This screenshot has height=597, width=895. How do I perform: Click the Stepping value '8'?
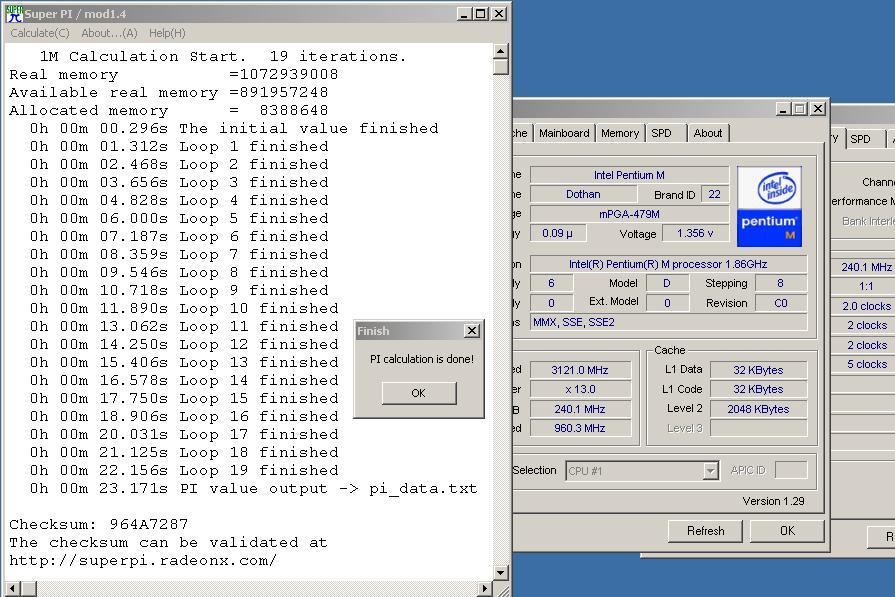(780, 283)
